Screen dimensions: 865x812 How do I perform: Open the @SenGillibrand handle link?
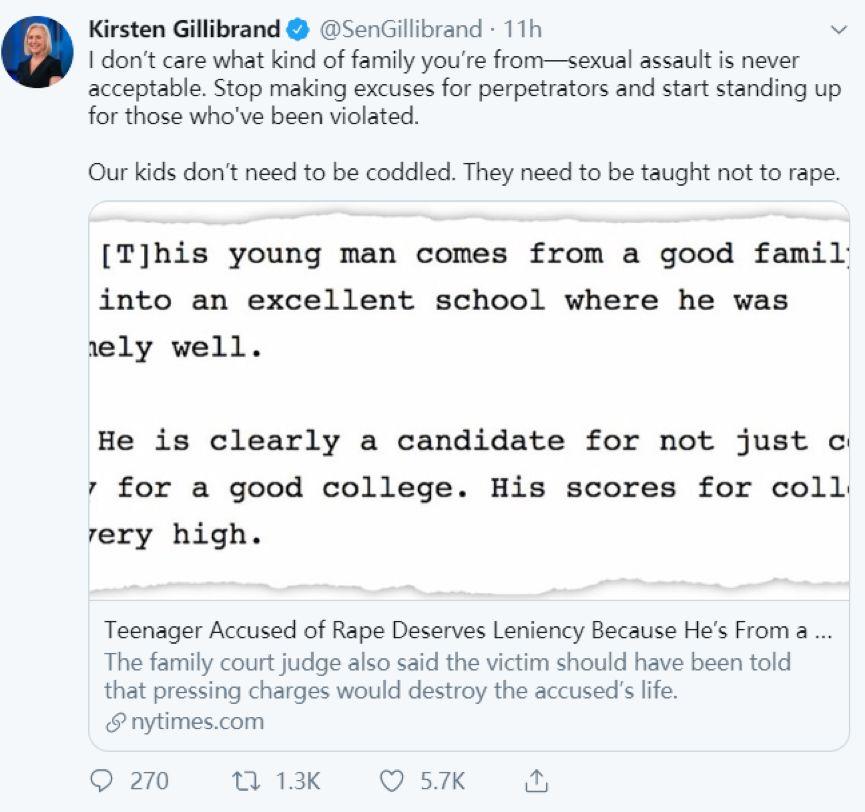400,28
